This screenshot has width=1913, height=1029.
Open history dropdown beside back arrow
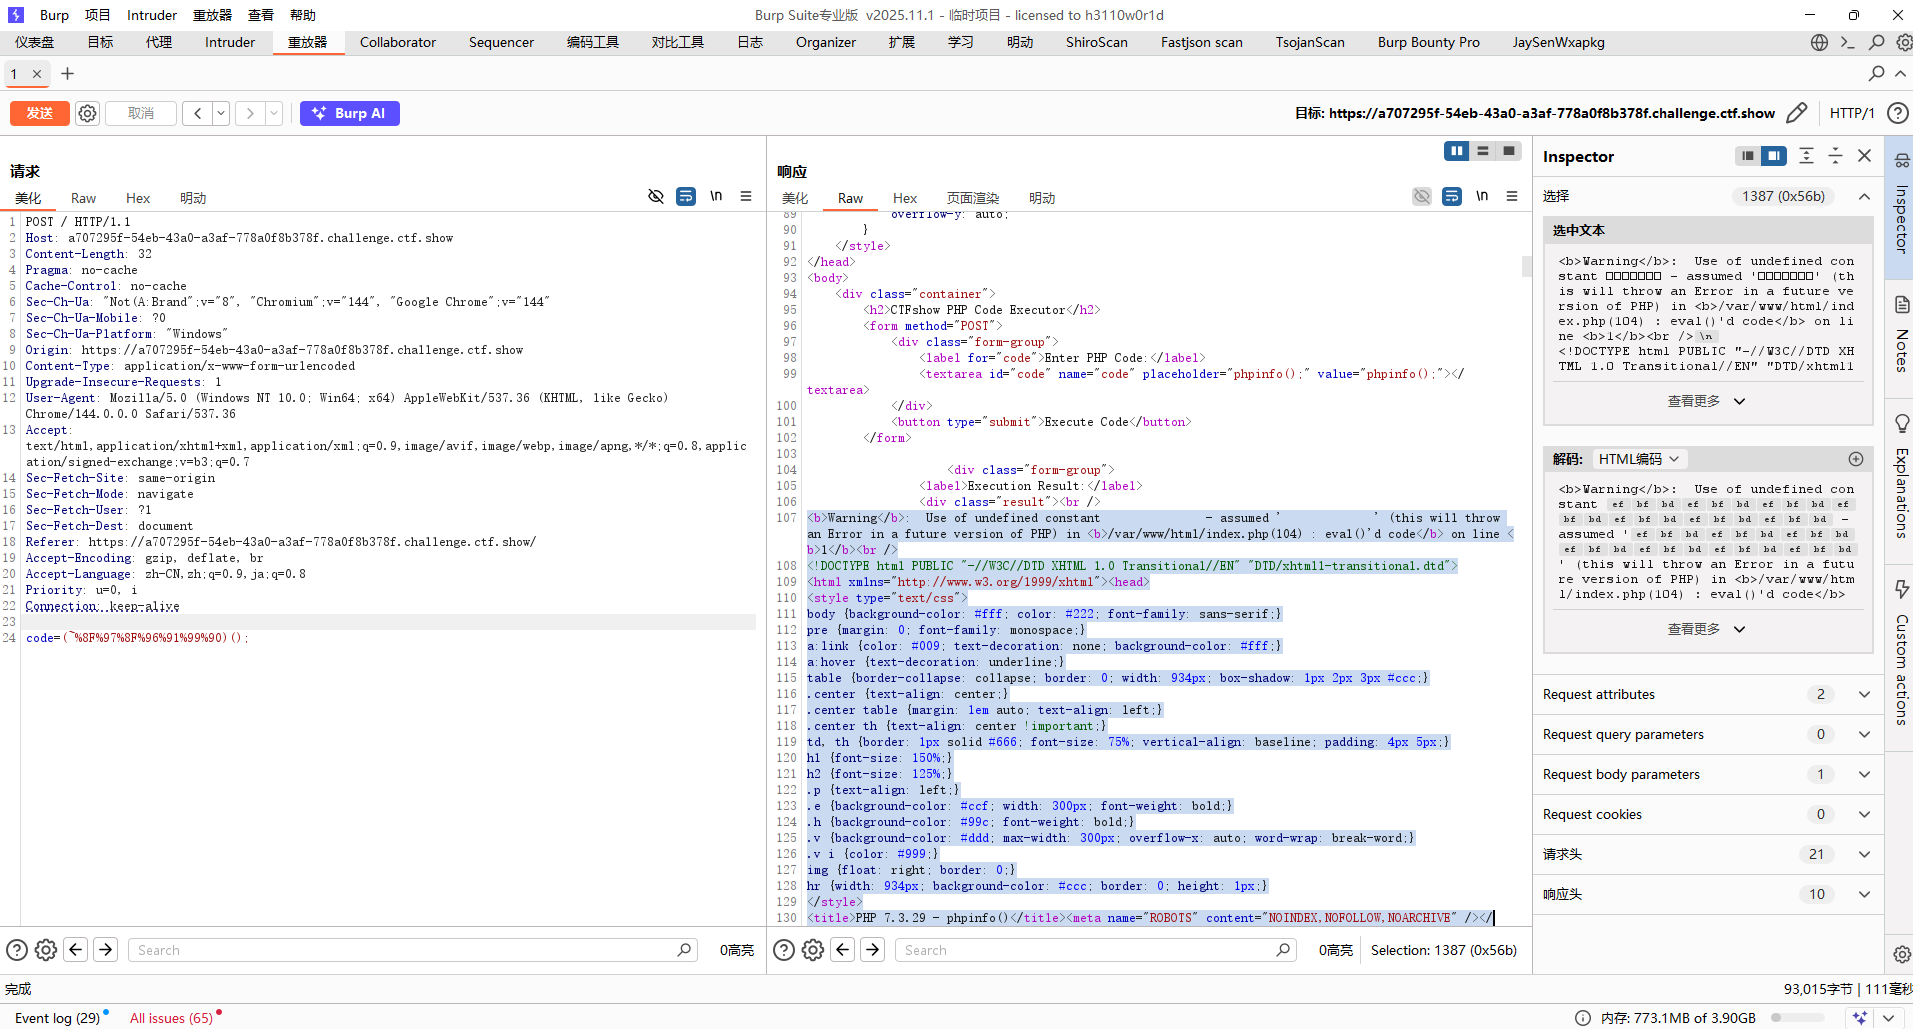(221, 113)
